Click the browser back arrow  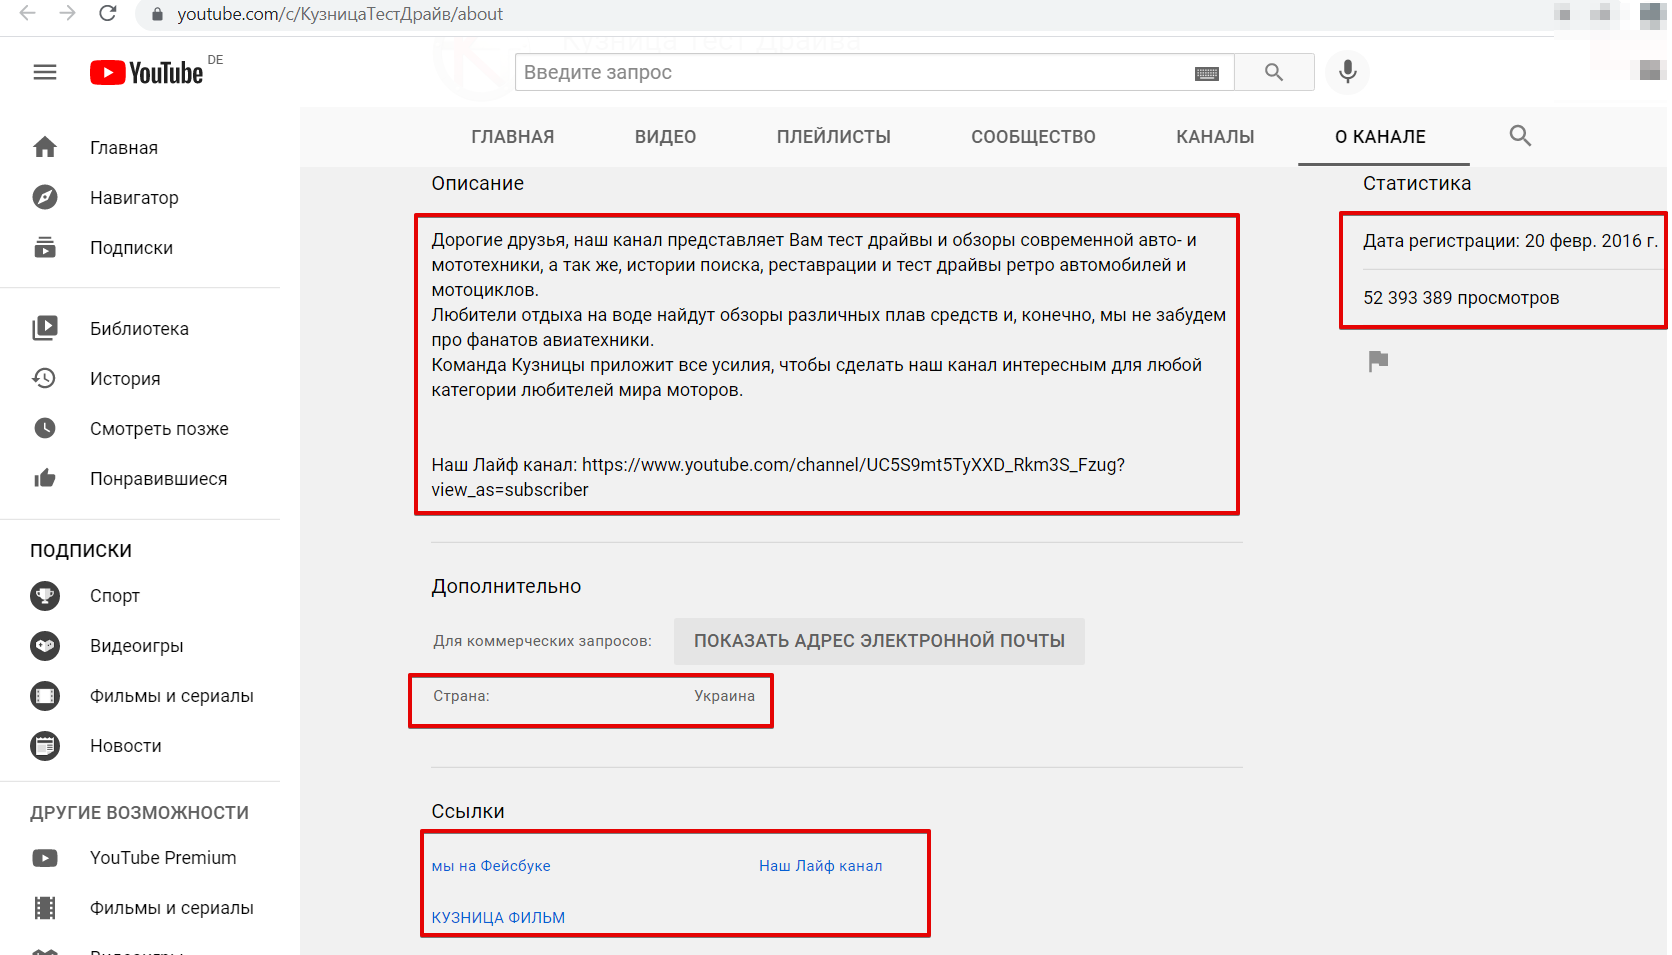[28, 13]
